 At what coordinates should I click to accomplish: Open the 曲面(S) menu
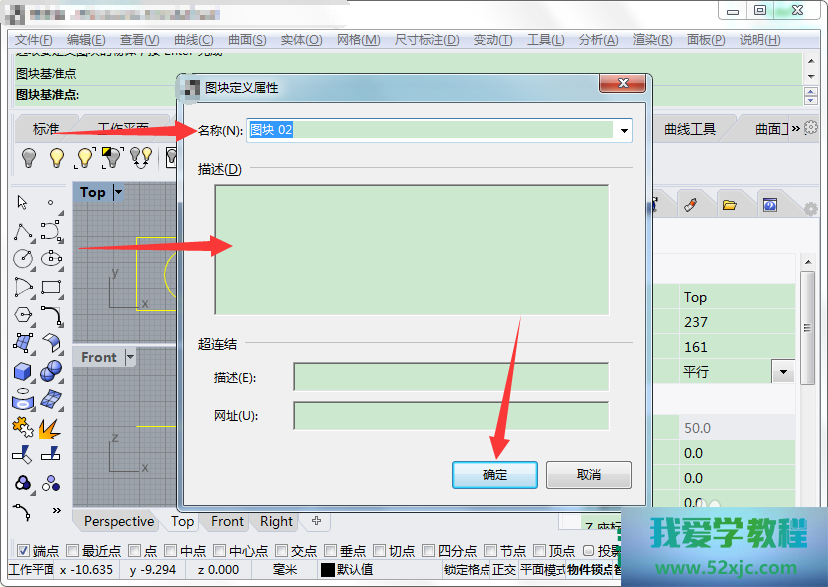coord(246,40)
